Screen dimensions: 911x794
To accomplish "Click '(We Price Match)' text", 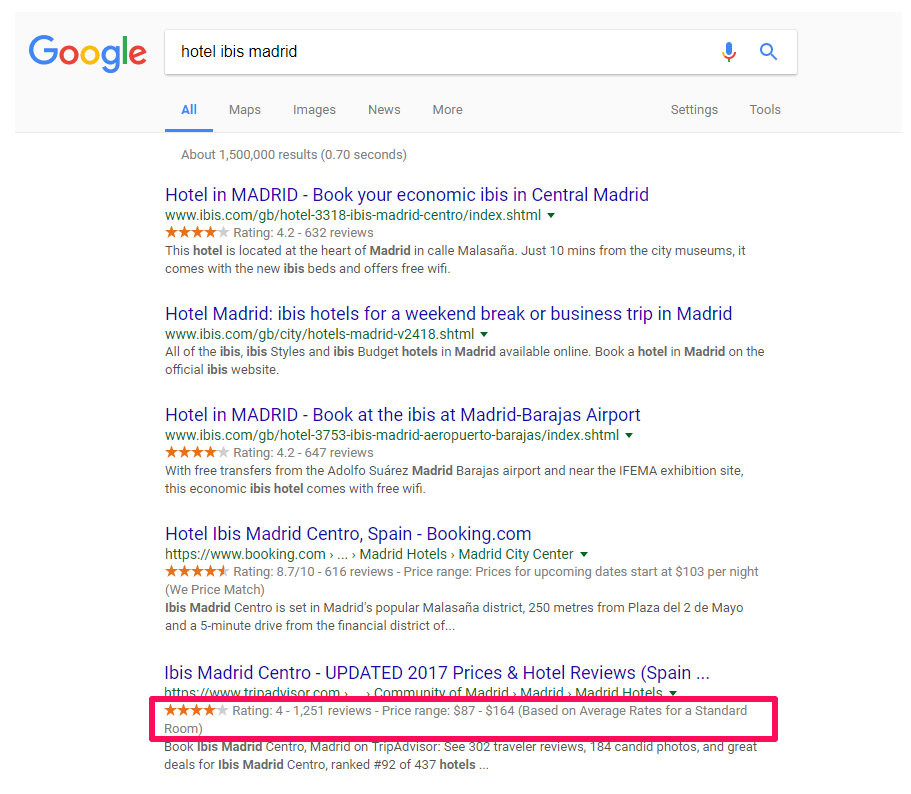I will (215, 590).
